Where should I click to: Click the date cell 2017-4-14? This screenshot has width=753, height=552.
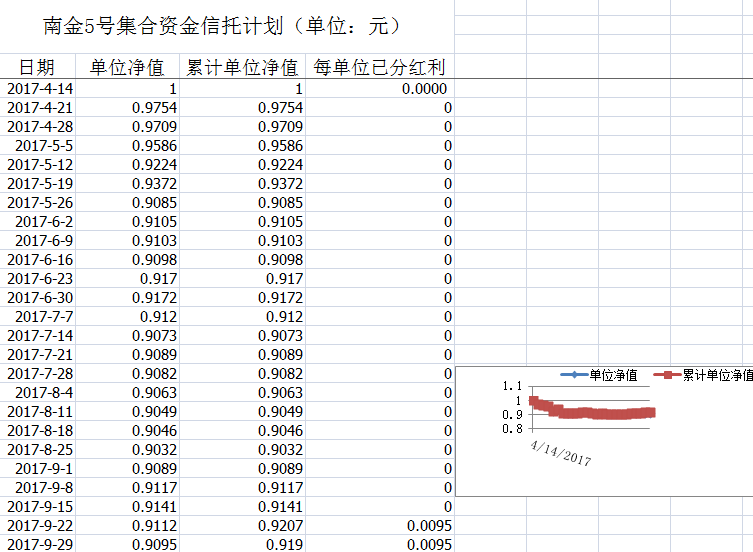[x=40, y=89]
